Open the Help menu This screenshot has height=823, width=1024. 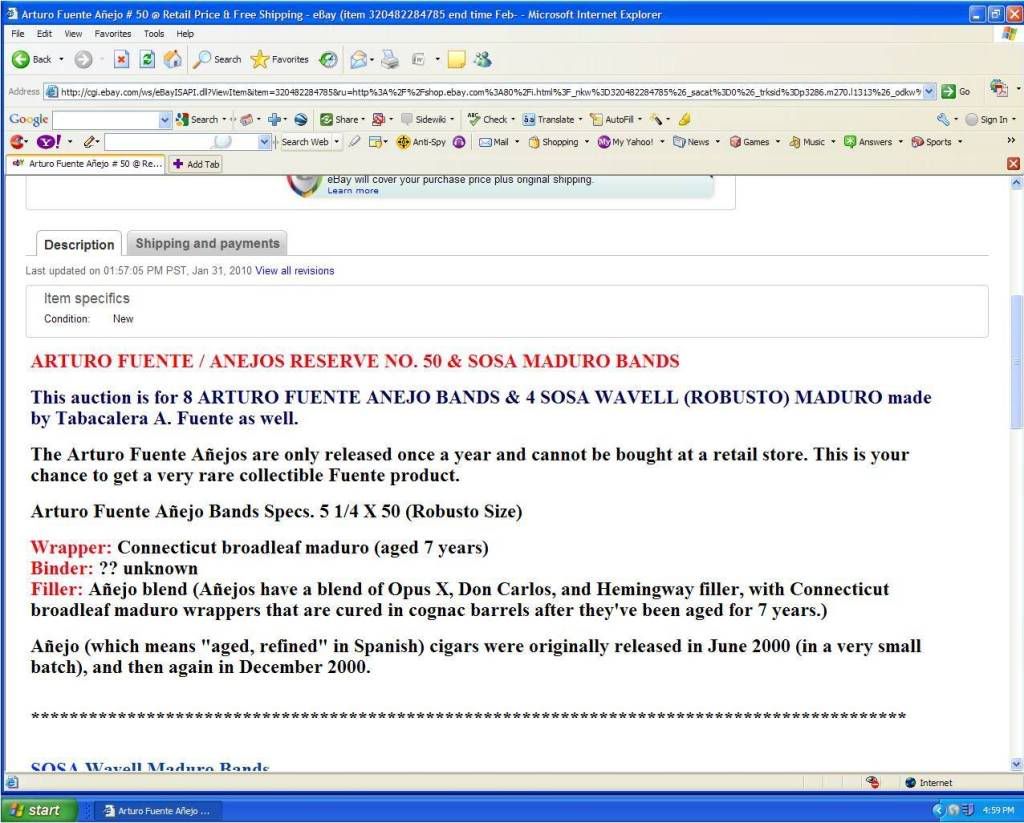pyautogui.click(x=185, y=33)
